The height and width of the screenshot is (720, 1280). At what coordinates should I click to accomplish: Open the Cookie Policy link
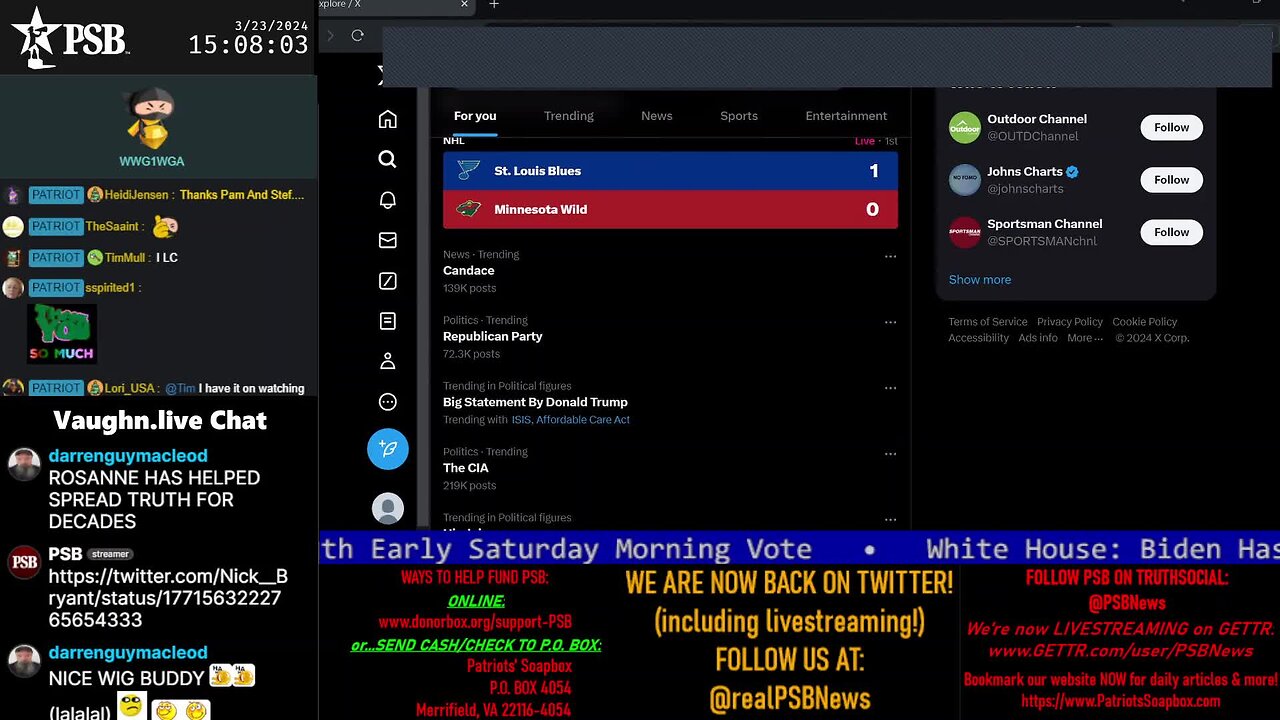pyautogui.click(x=1145, y=322)
